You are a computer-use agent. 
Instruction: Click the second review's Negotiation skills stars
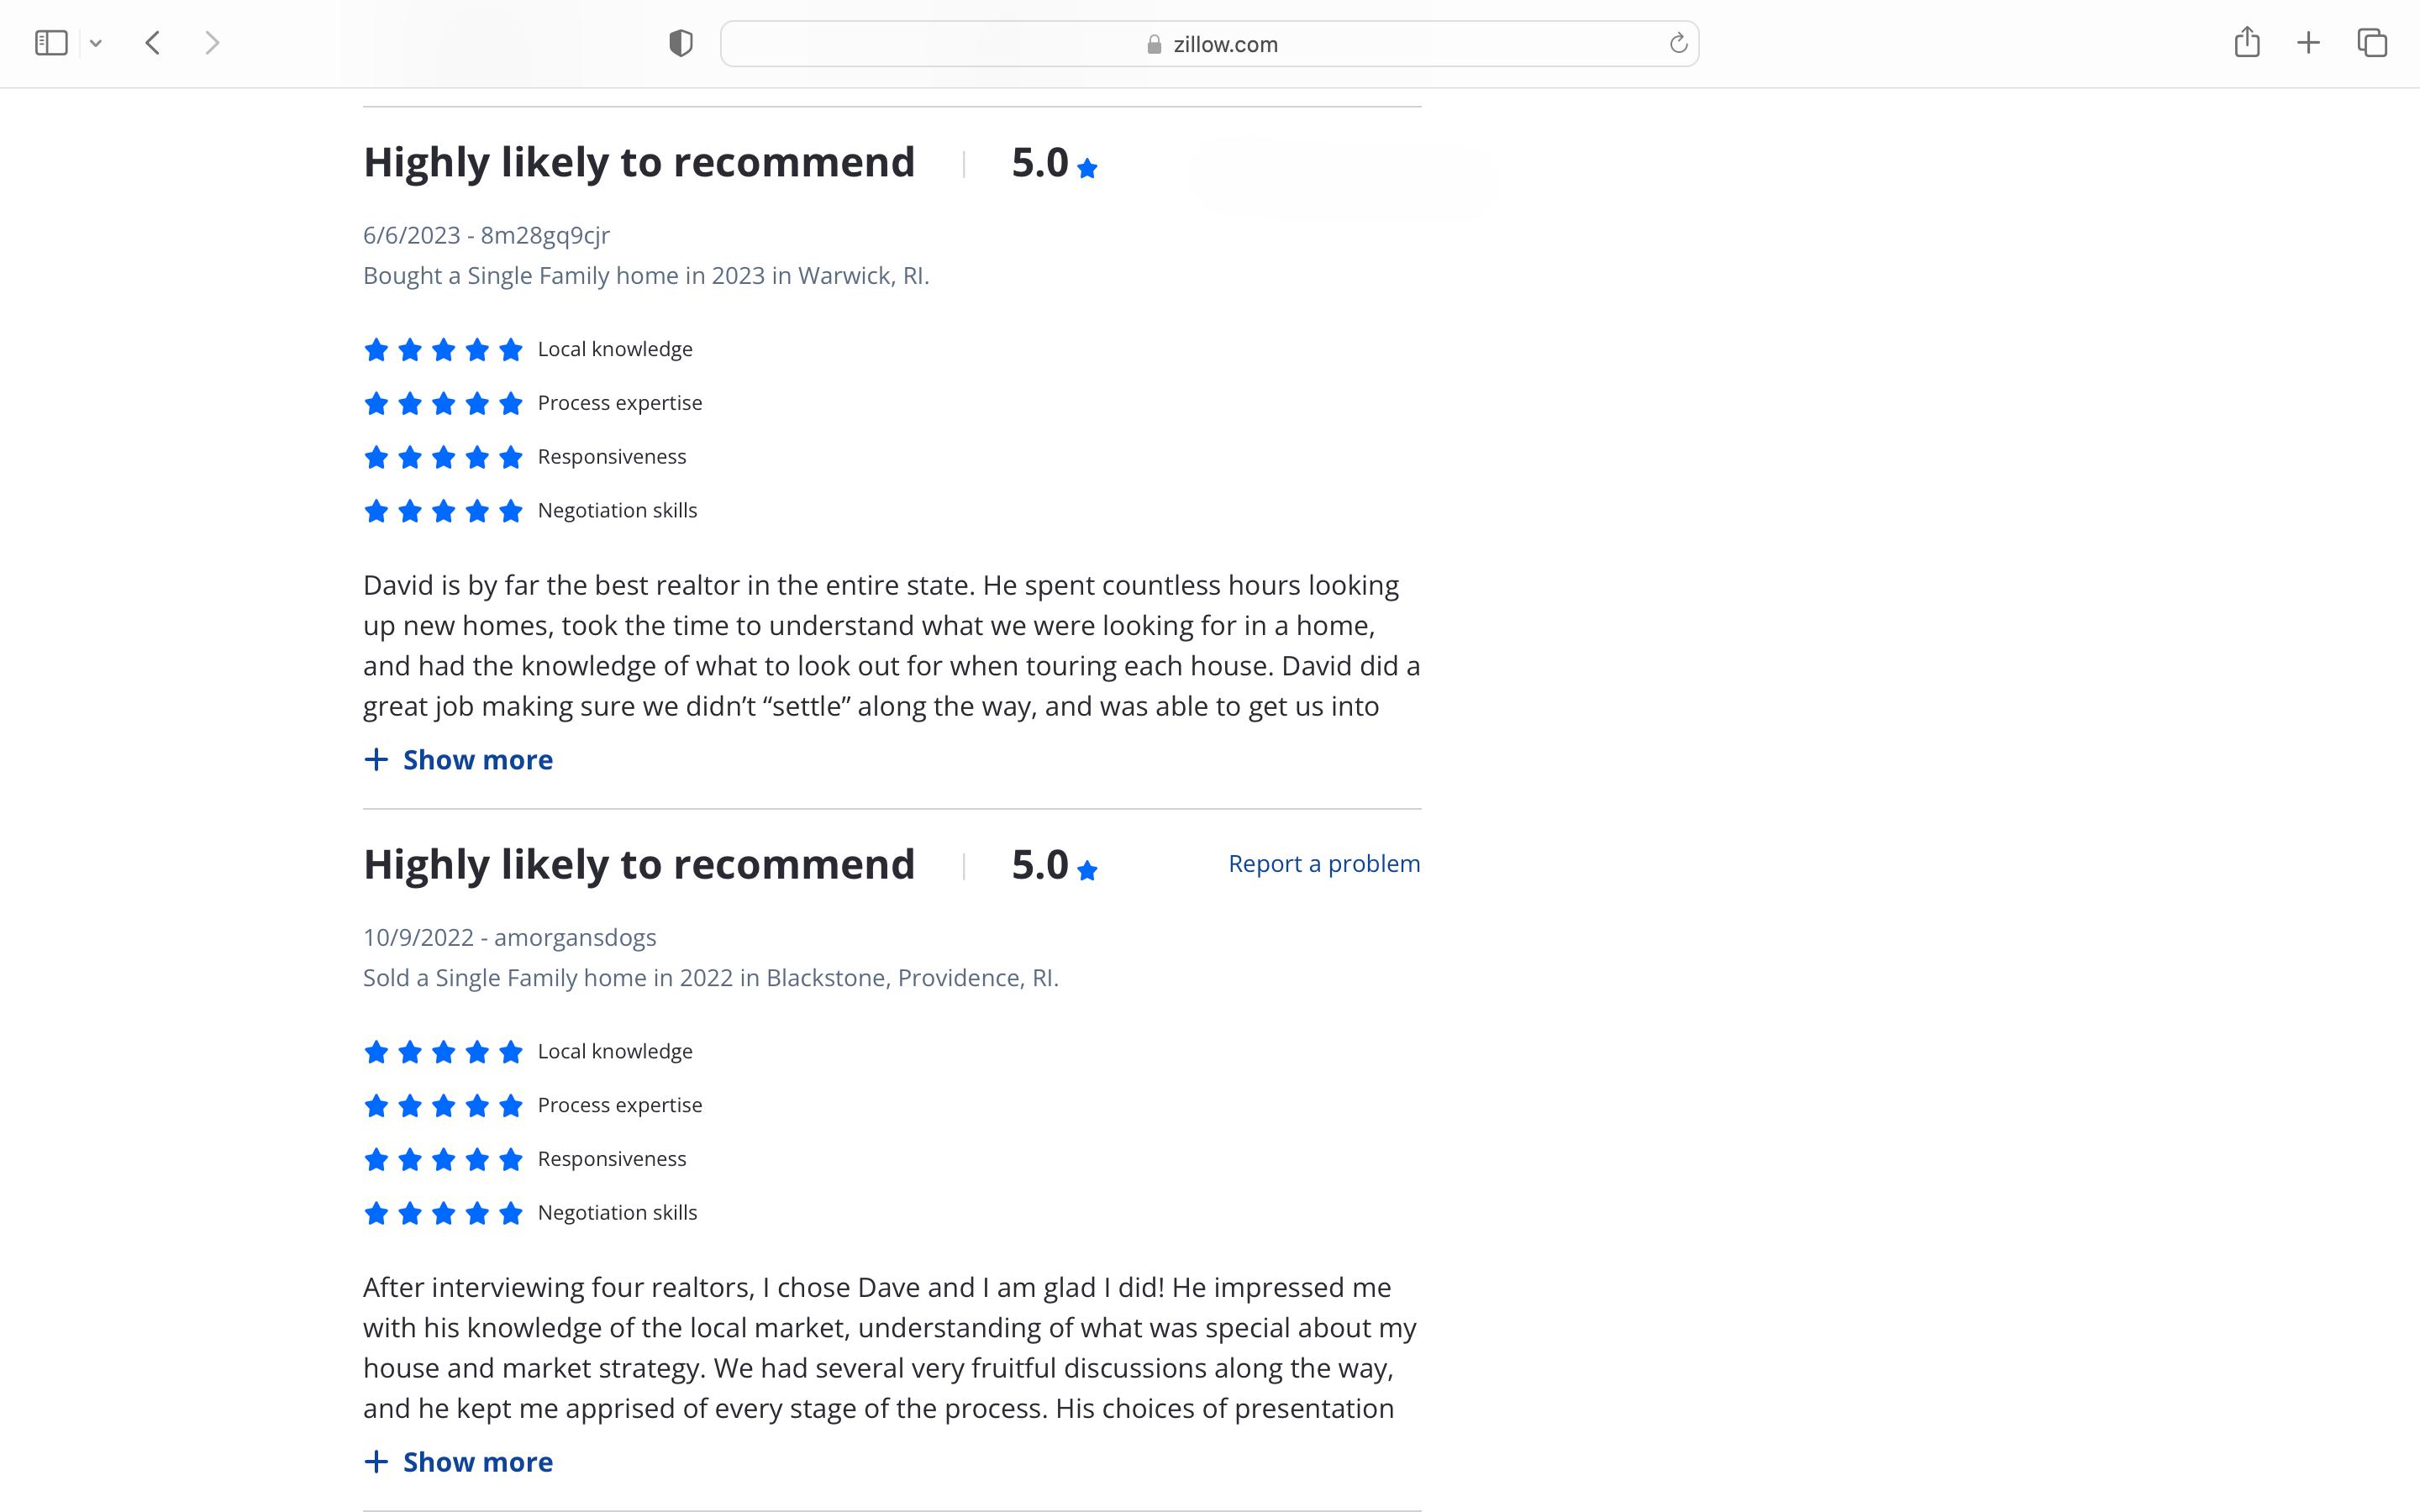(443, 1213)
